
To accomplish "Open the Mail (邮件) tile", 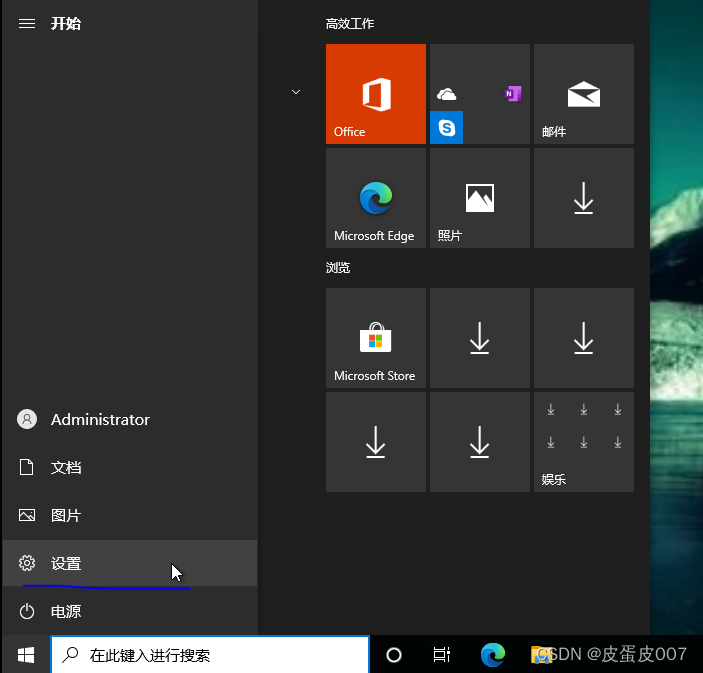I will pyautogui.click(x=584, y=94).
